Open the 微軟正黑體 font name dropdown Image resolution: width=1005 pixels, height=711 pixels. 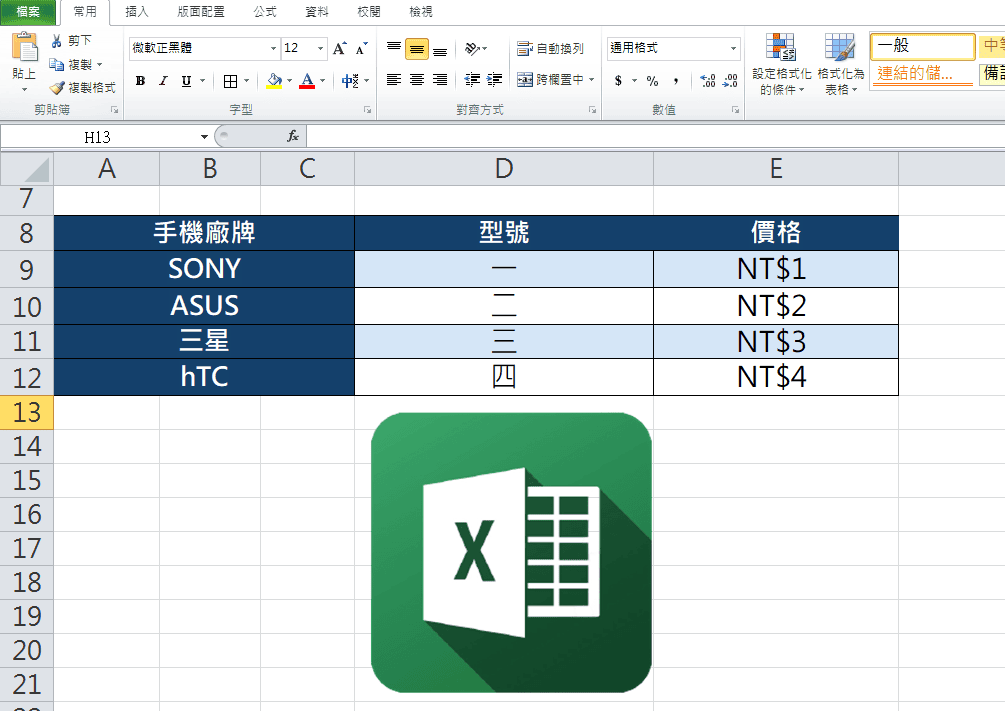273,49
